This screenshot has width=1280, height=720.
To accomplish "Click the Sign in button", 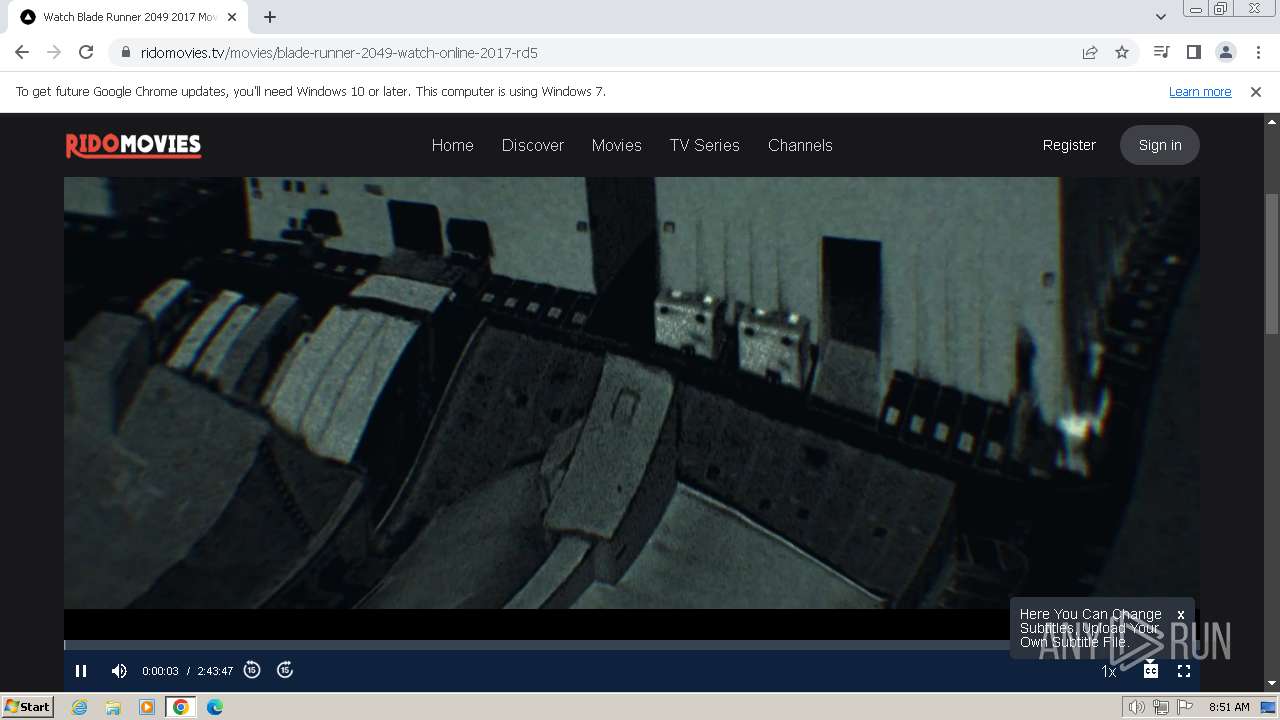I will coord(1160,145).
